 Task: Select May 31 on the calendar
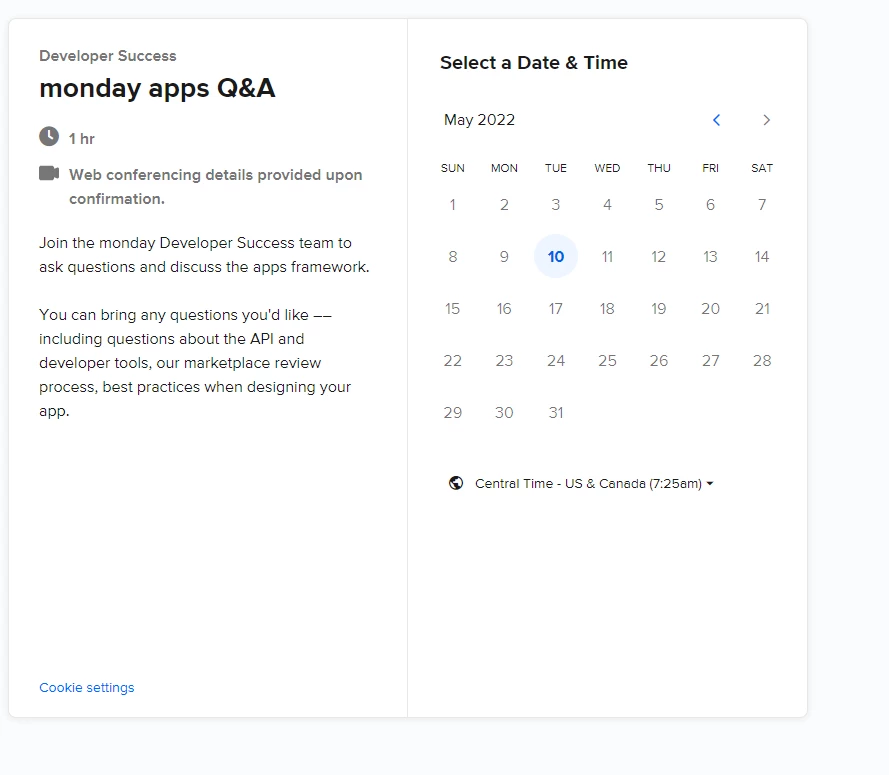556,413
